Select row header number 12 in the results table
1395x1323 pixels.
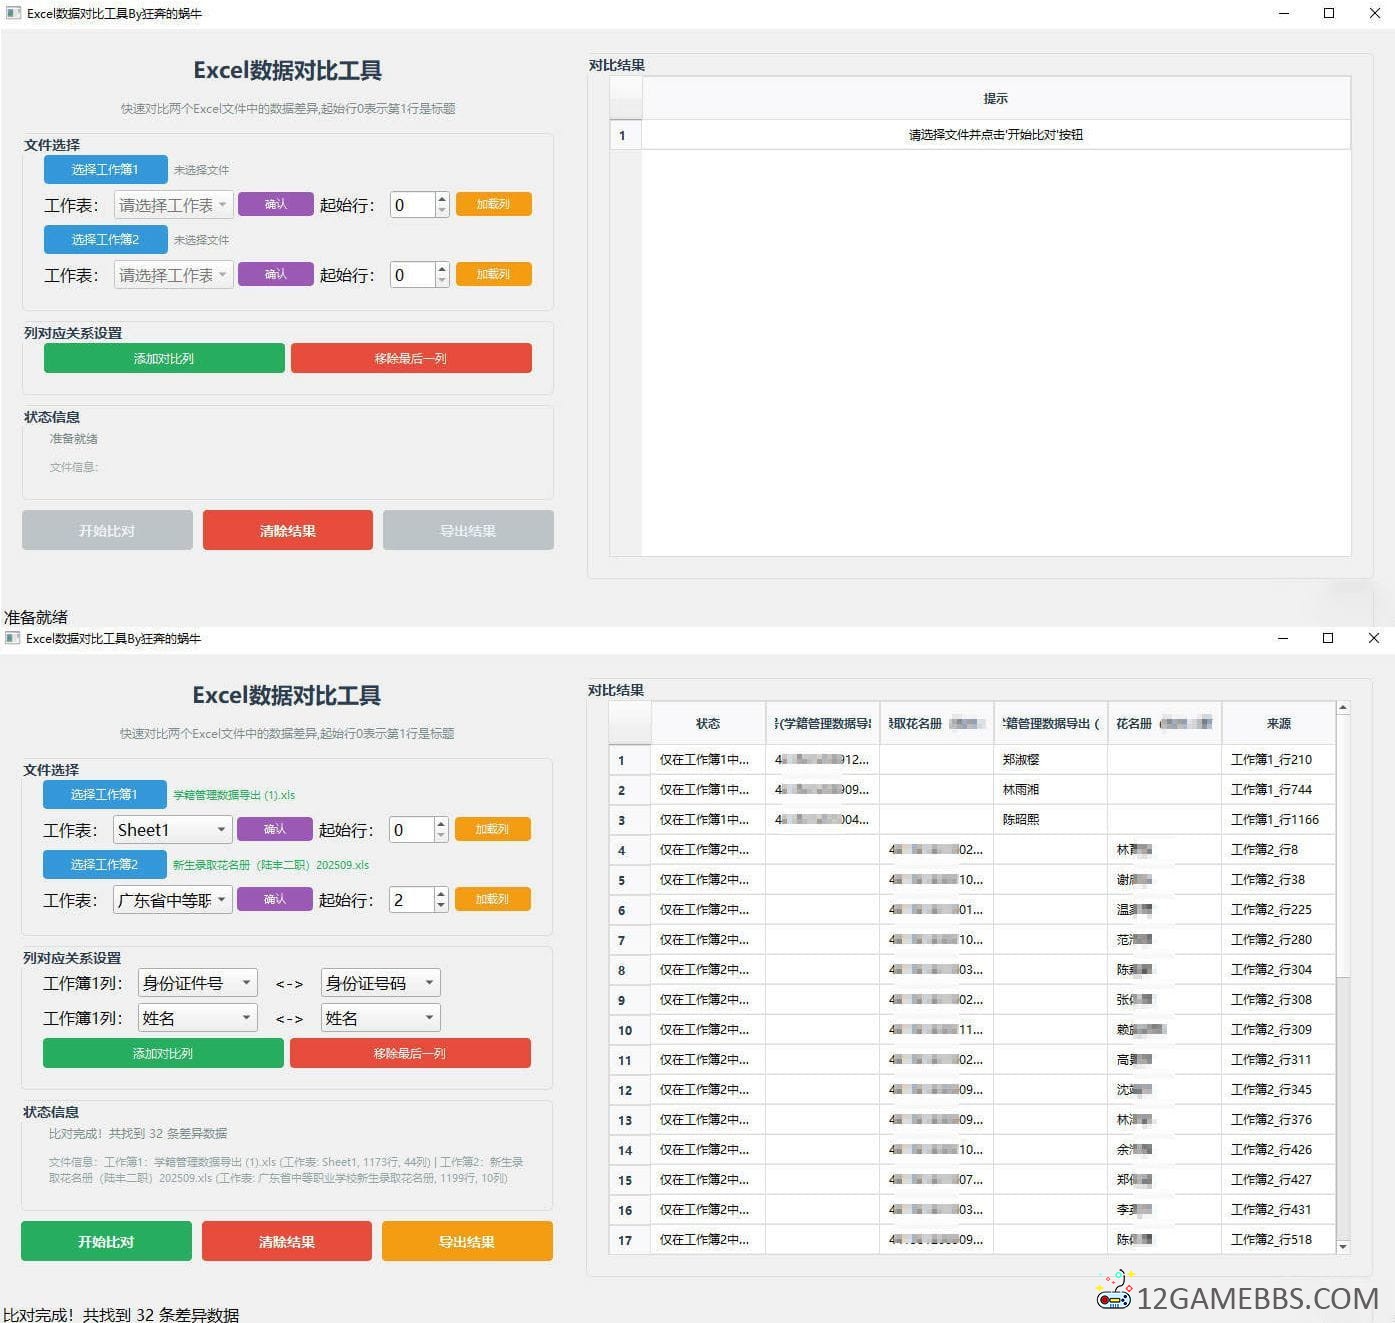coord(626,1090)
